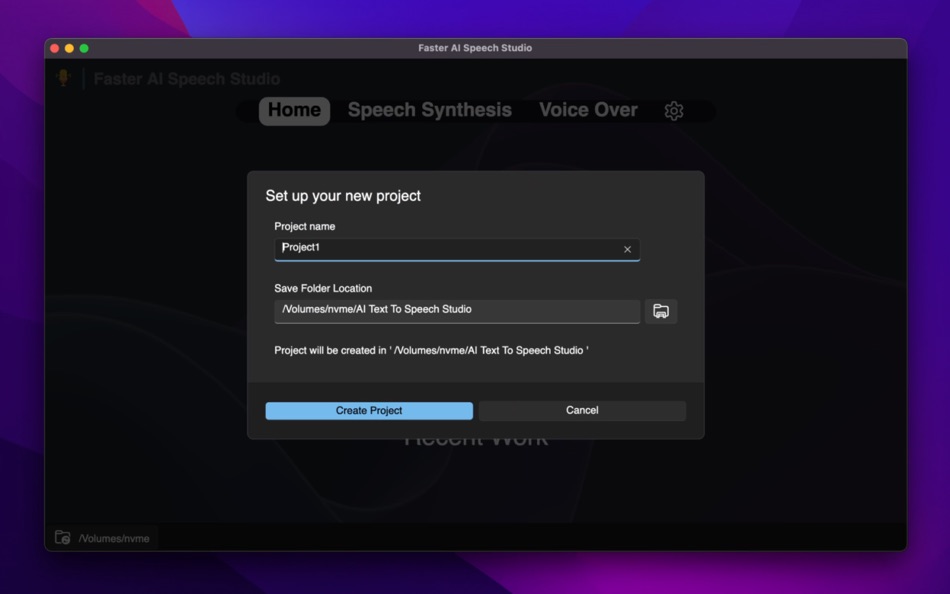950x594 pixels.
Task: Open settings via the gear icon
Action: pyautogui.click(x=674, y=111)
